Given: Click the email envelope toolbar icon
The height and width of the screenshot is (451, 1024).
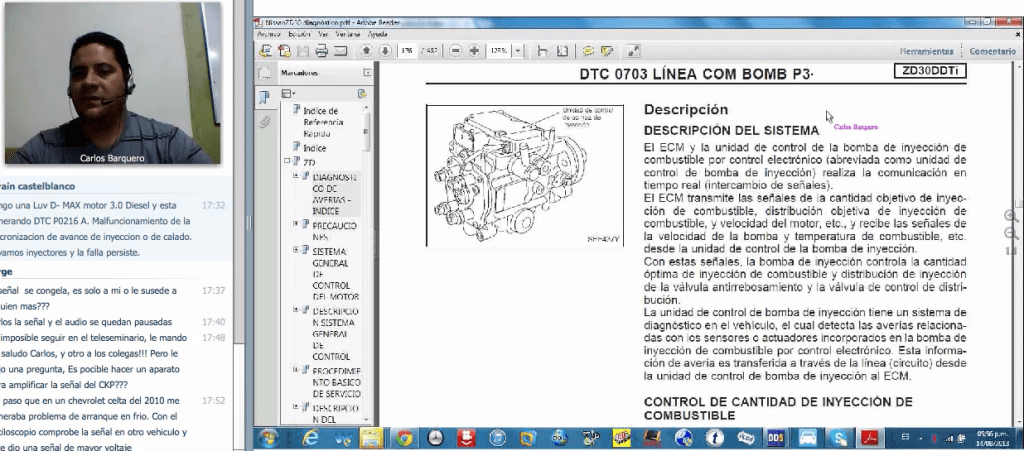Looking at the screenshot, I should (x=341, y=50).
